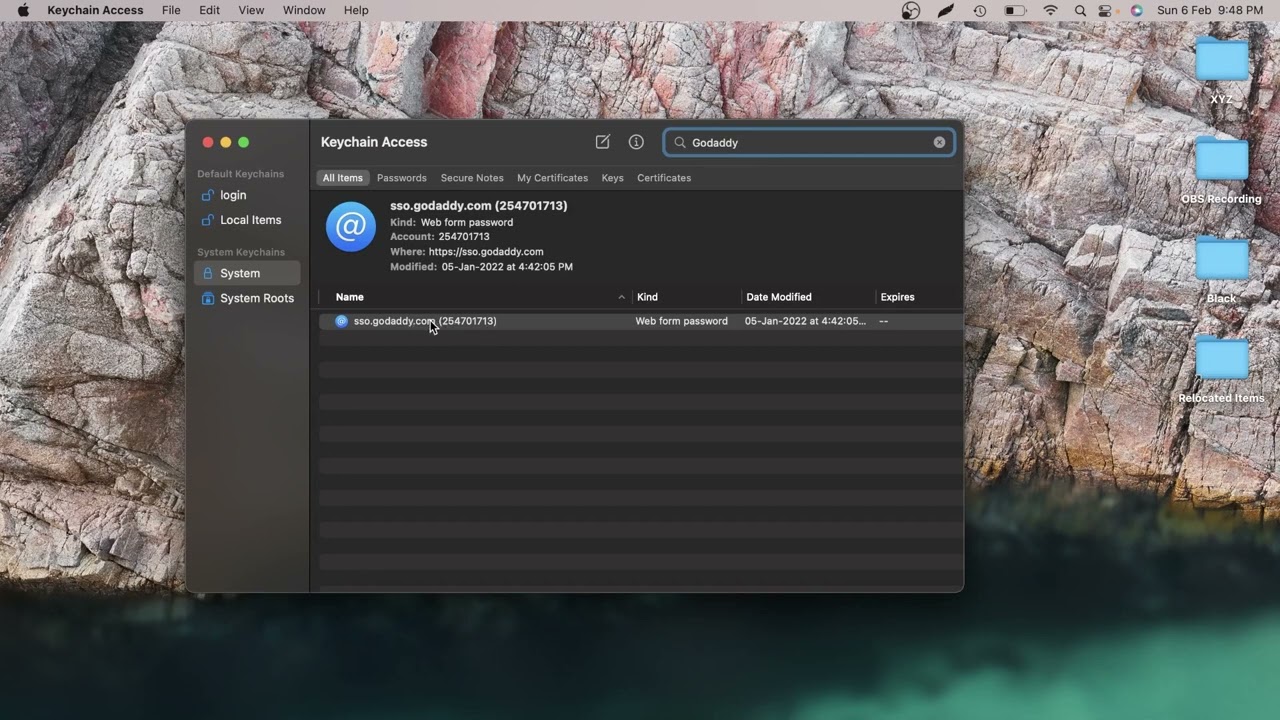Click the Web form password cell
The height and width of the screenshot is (720, 1280).
pos(682,321)
